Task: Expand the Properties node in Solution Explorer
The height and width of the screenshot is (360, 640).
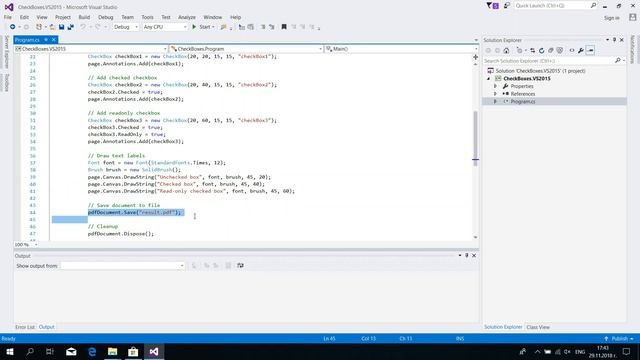Action: 496,86
